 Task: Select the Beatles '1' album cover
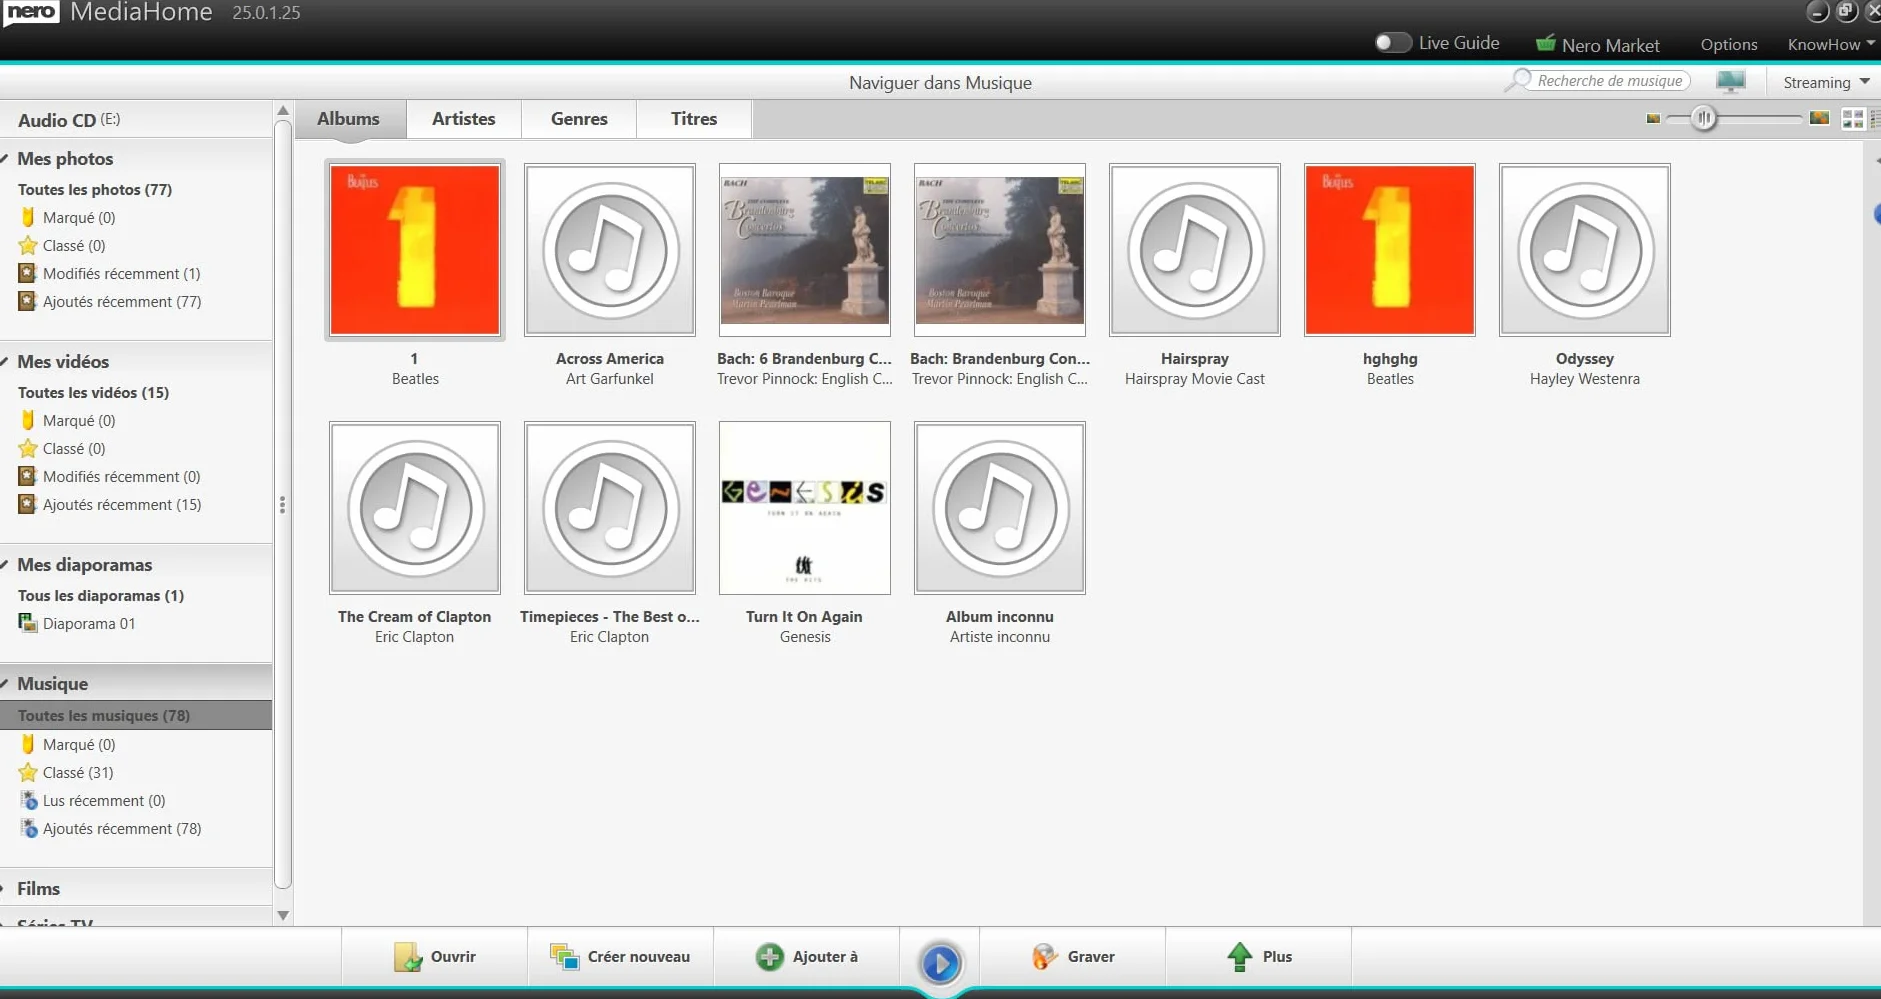coord(415,250)
